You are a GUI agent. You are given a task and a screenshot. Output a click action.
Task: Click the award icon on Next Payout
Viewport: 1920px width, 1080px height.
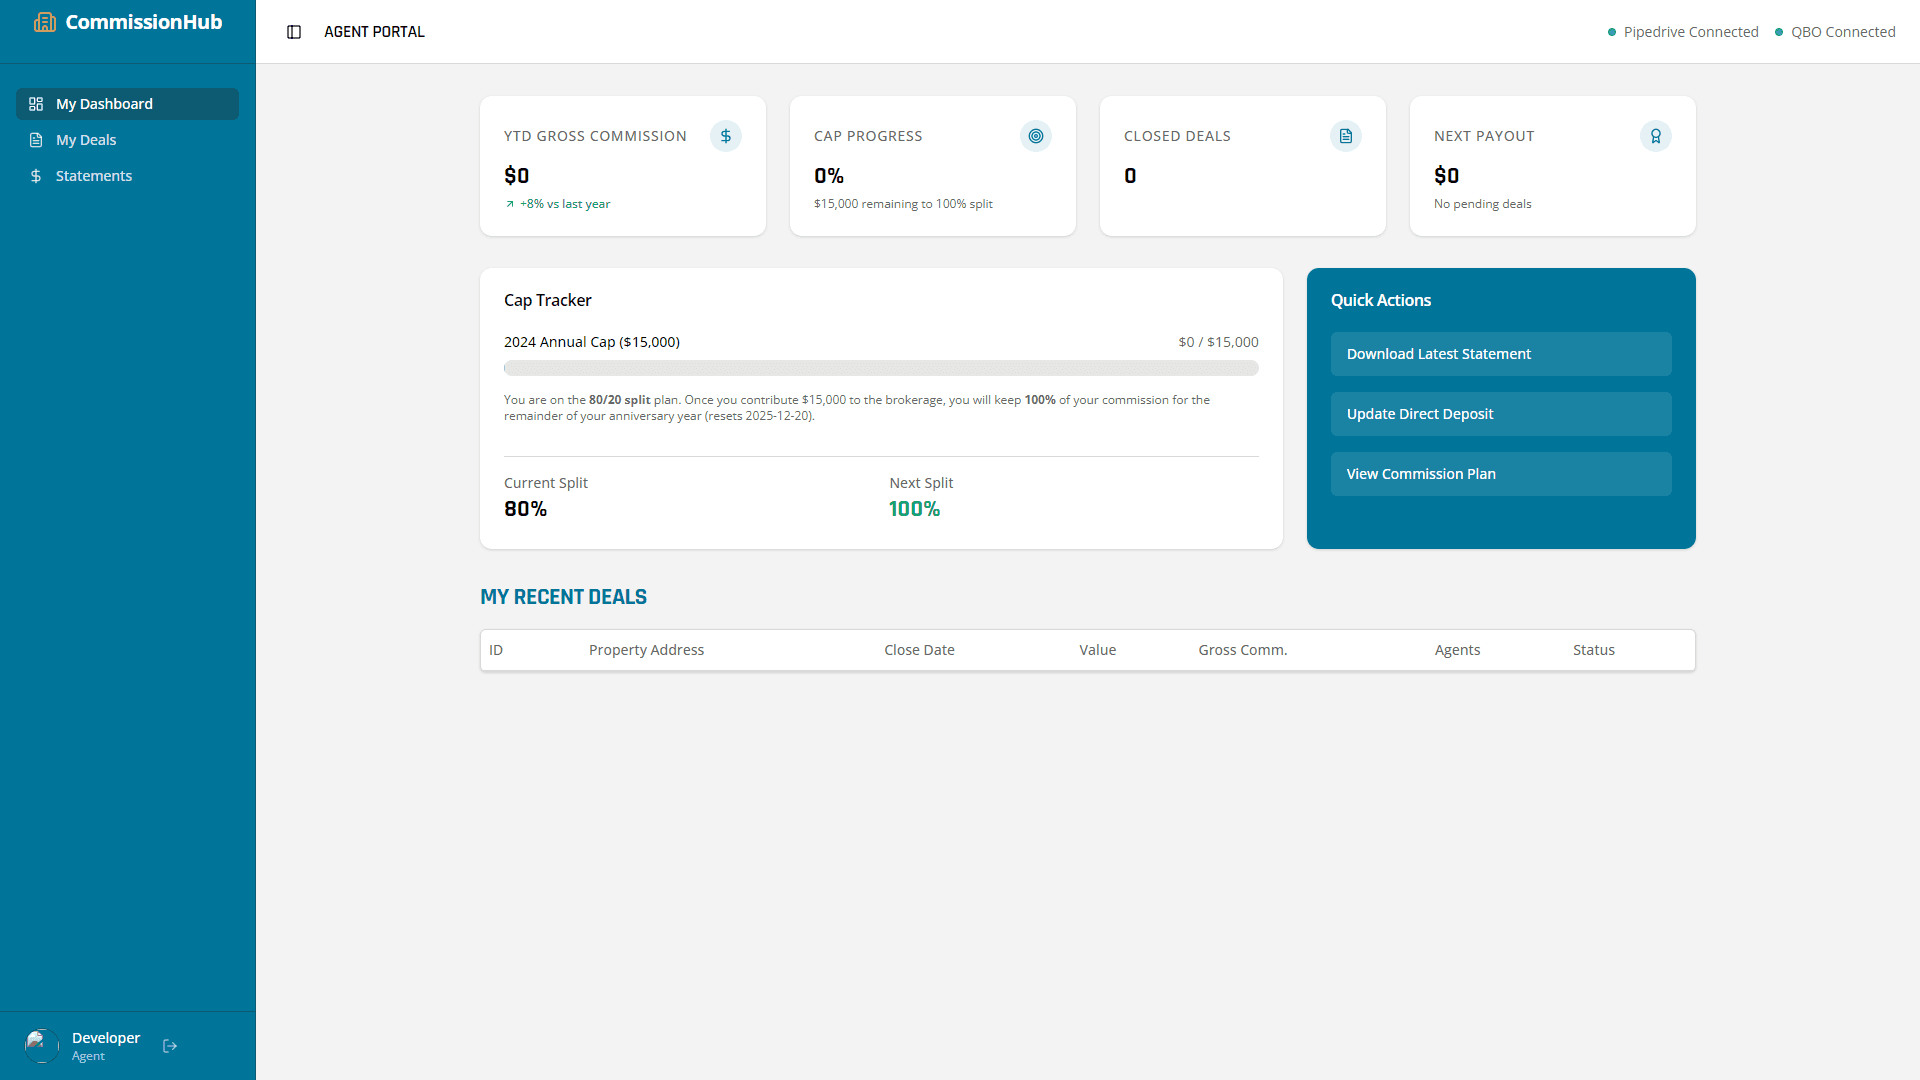coord(1656,136)
